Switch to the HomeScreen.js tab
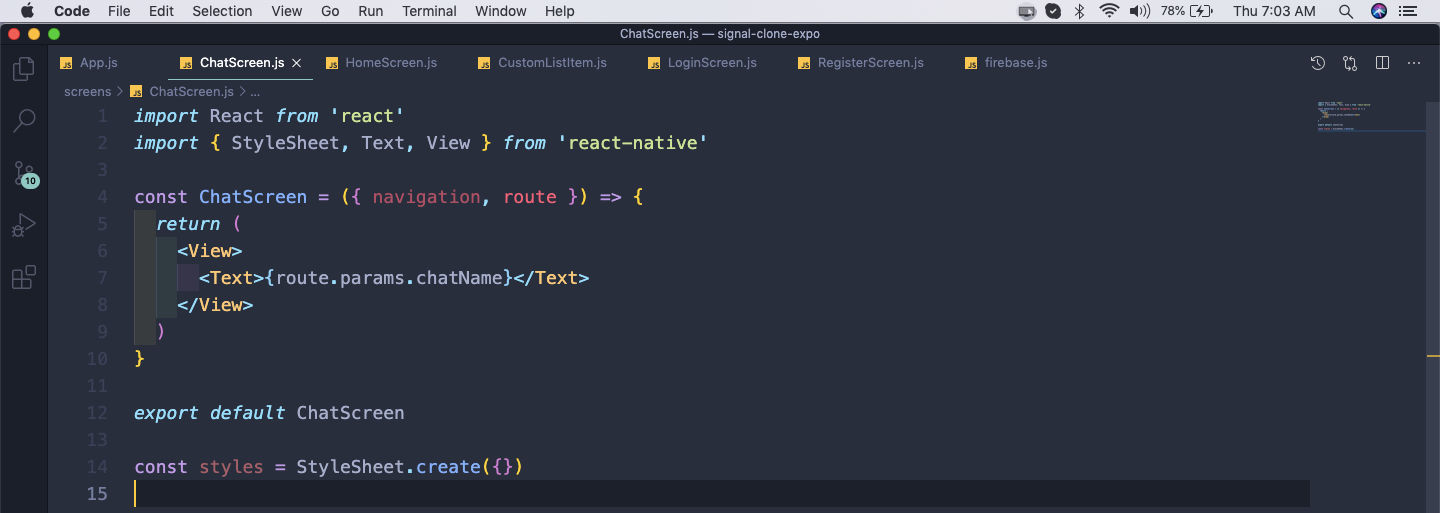The width and height of the screenshot is (1440, 513). [381, 63]
